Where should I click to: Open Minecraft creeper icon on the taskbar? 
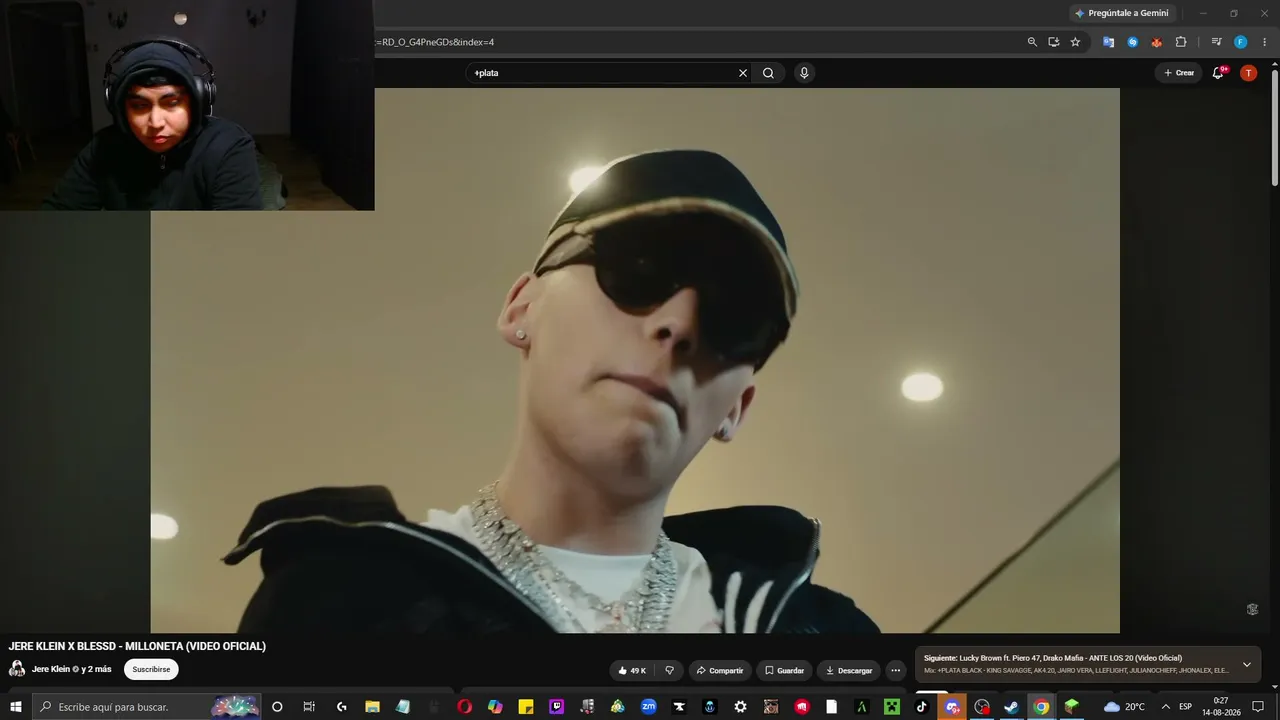tap(891, 707)
